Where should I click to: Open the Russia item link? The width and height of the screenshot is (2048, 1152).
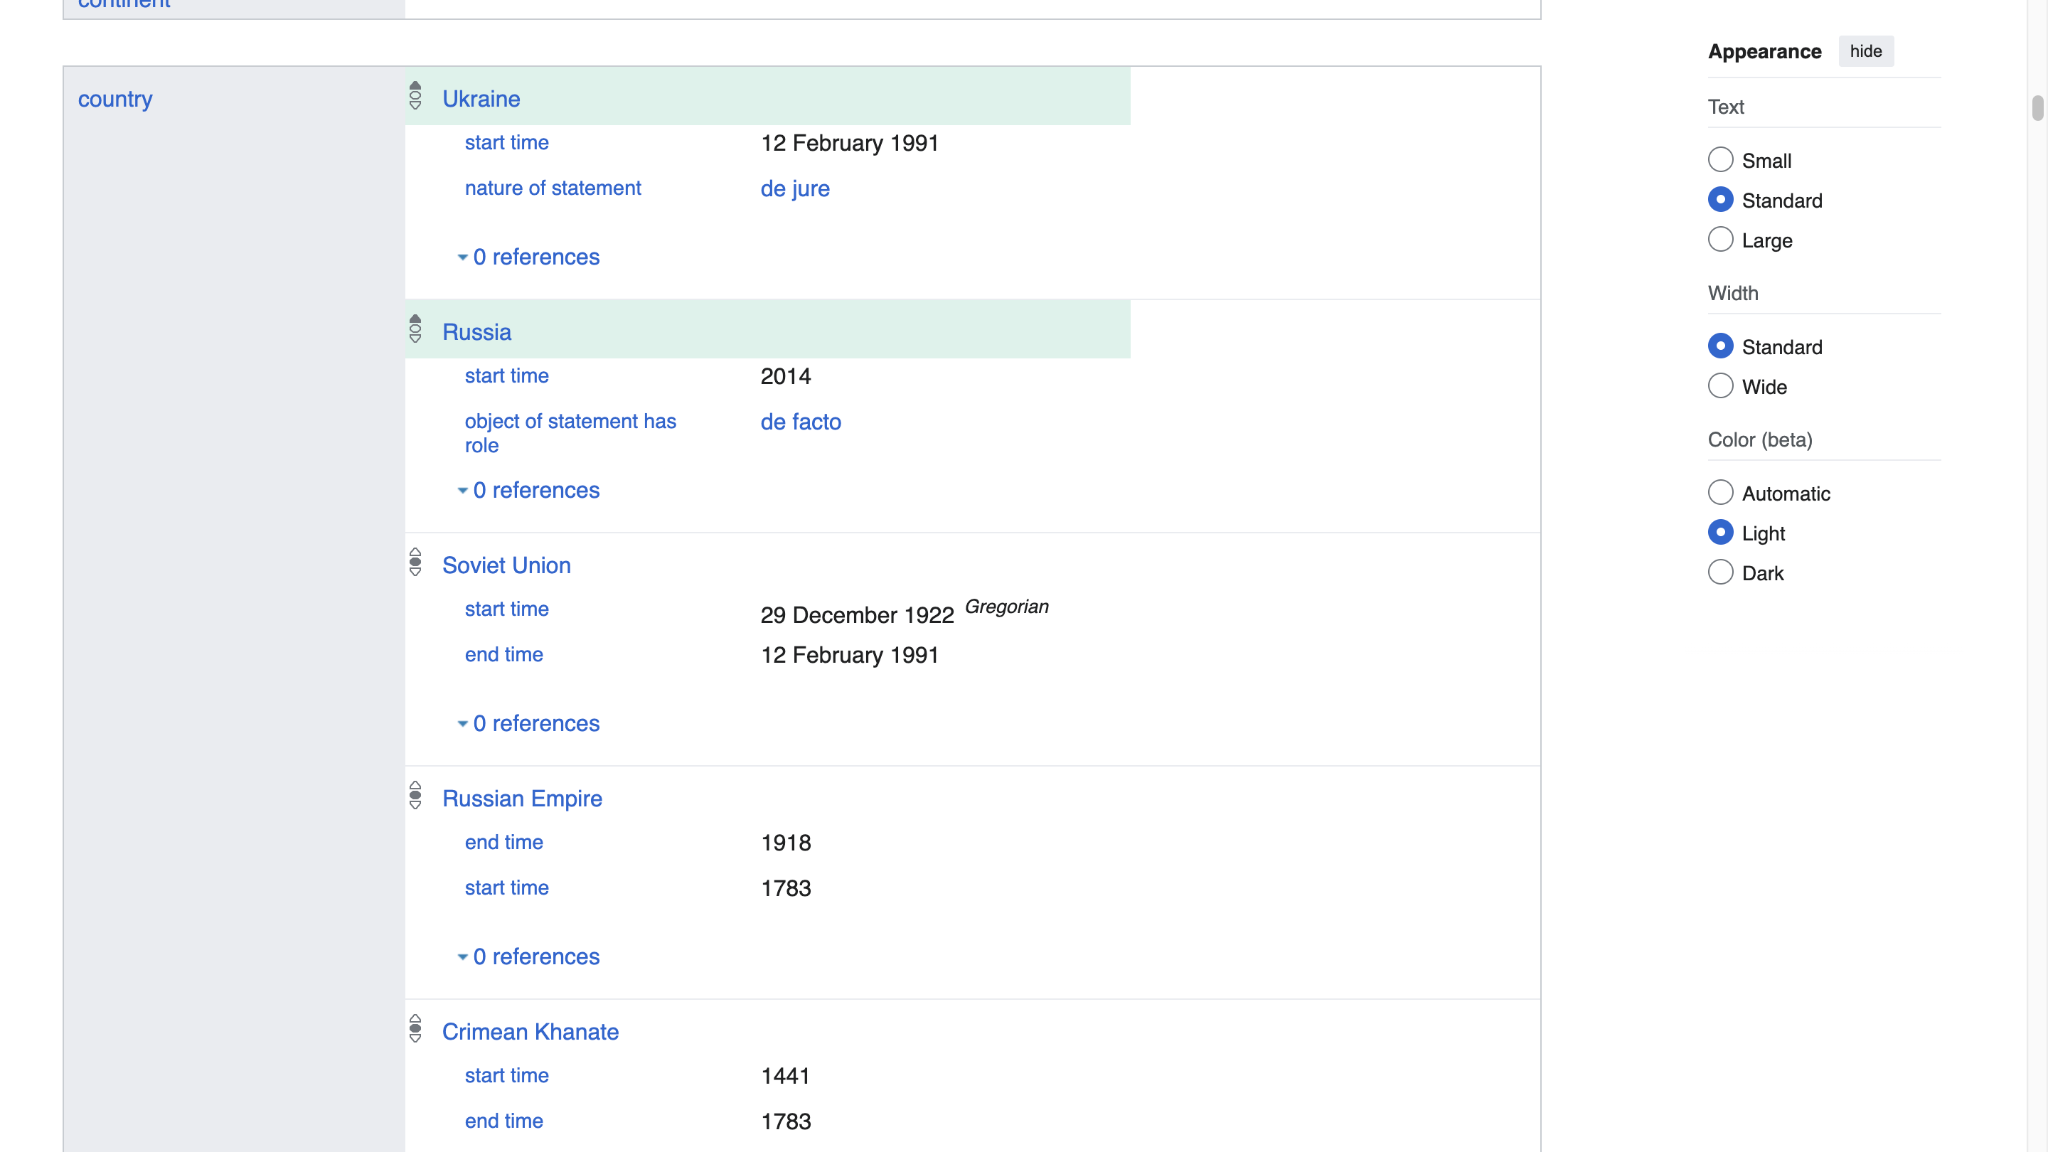click(477, 332)
